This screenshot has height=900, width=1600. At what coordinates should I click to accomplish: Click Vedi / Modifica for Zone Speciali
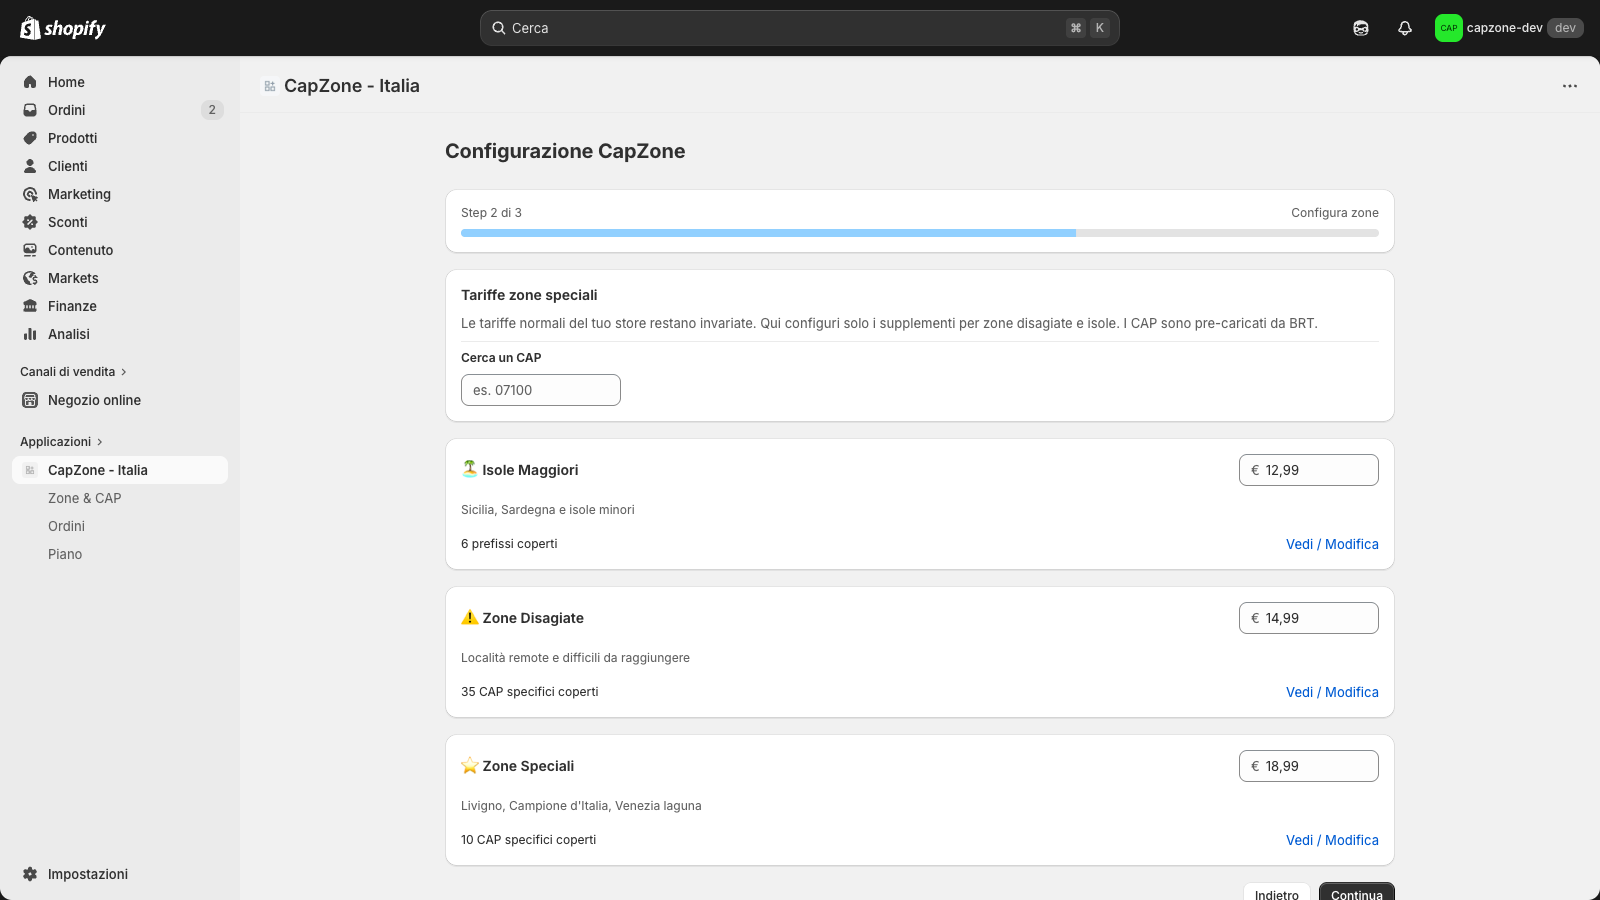1332,840
